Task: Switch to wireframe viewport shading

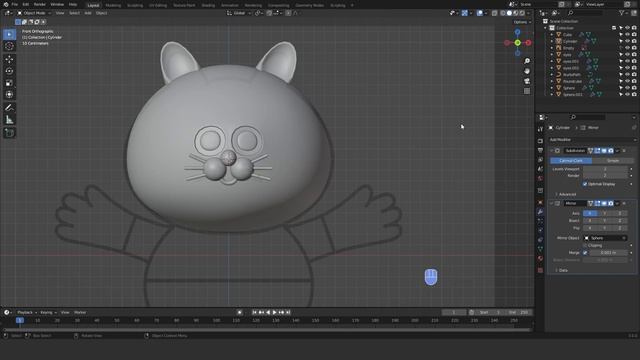Action: (x=502, y=13)
